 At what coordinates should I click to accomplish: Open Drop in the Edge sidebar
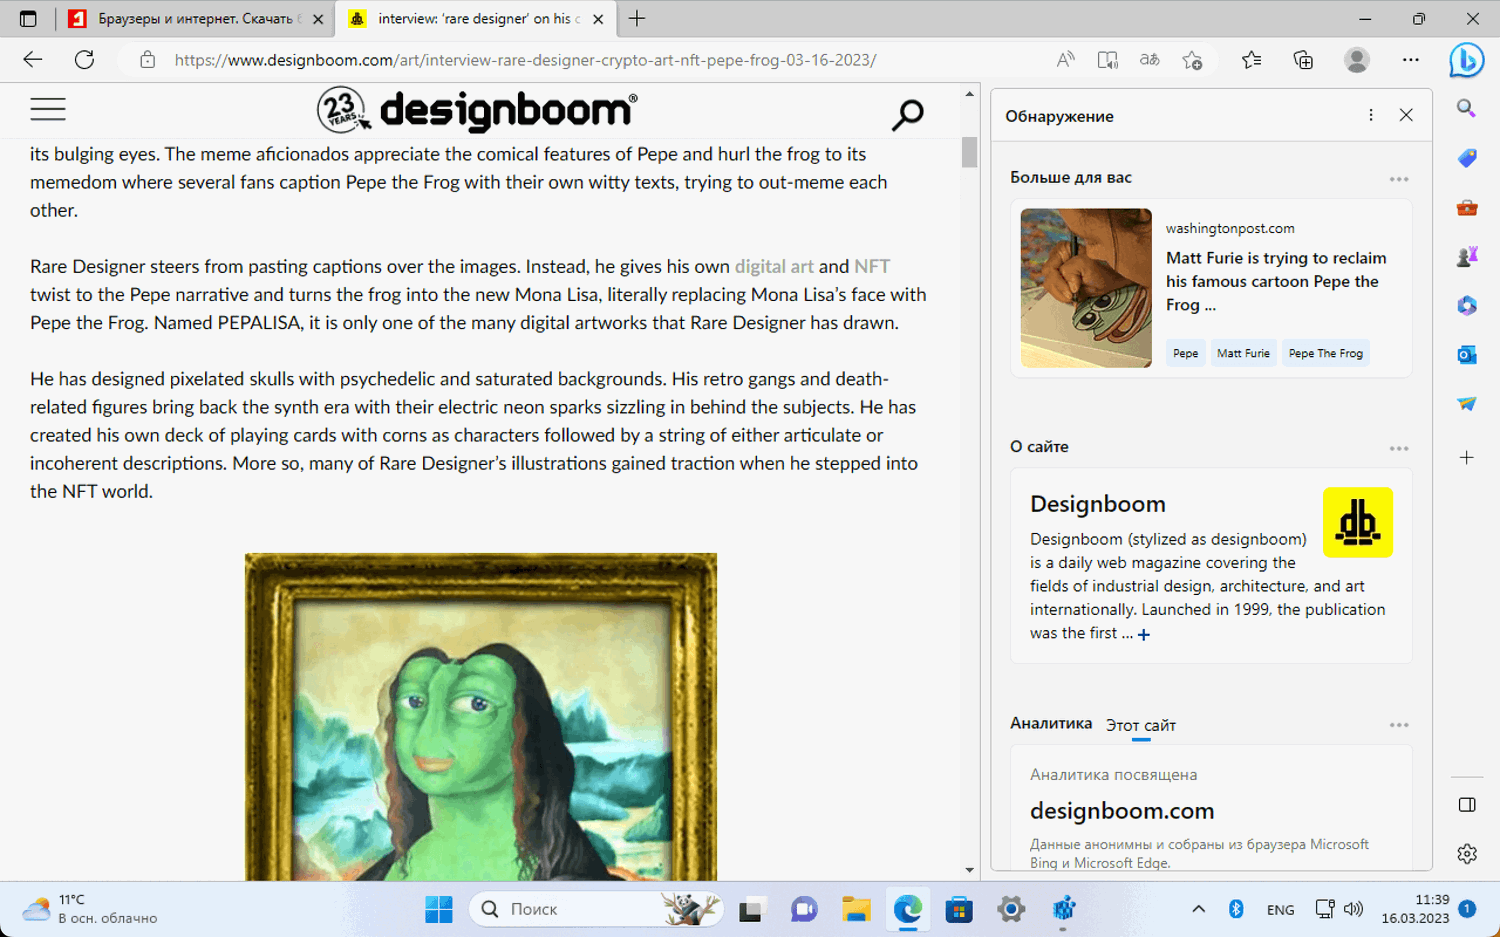(1466, 404)
